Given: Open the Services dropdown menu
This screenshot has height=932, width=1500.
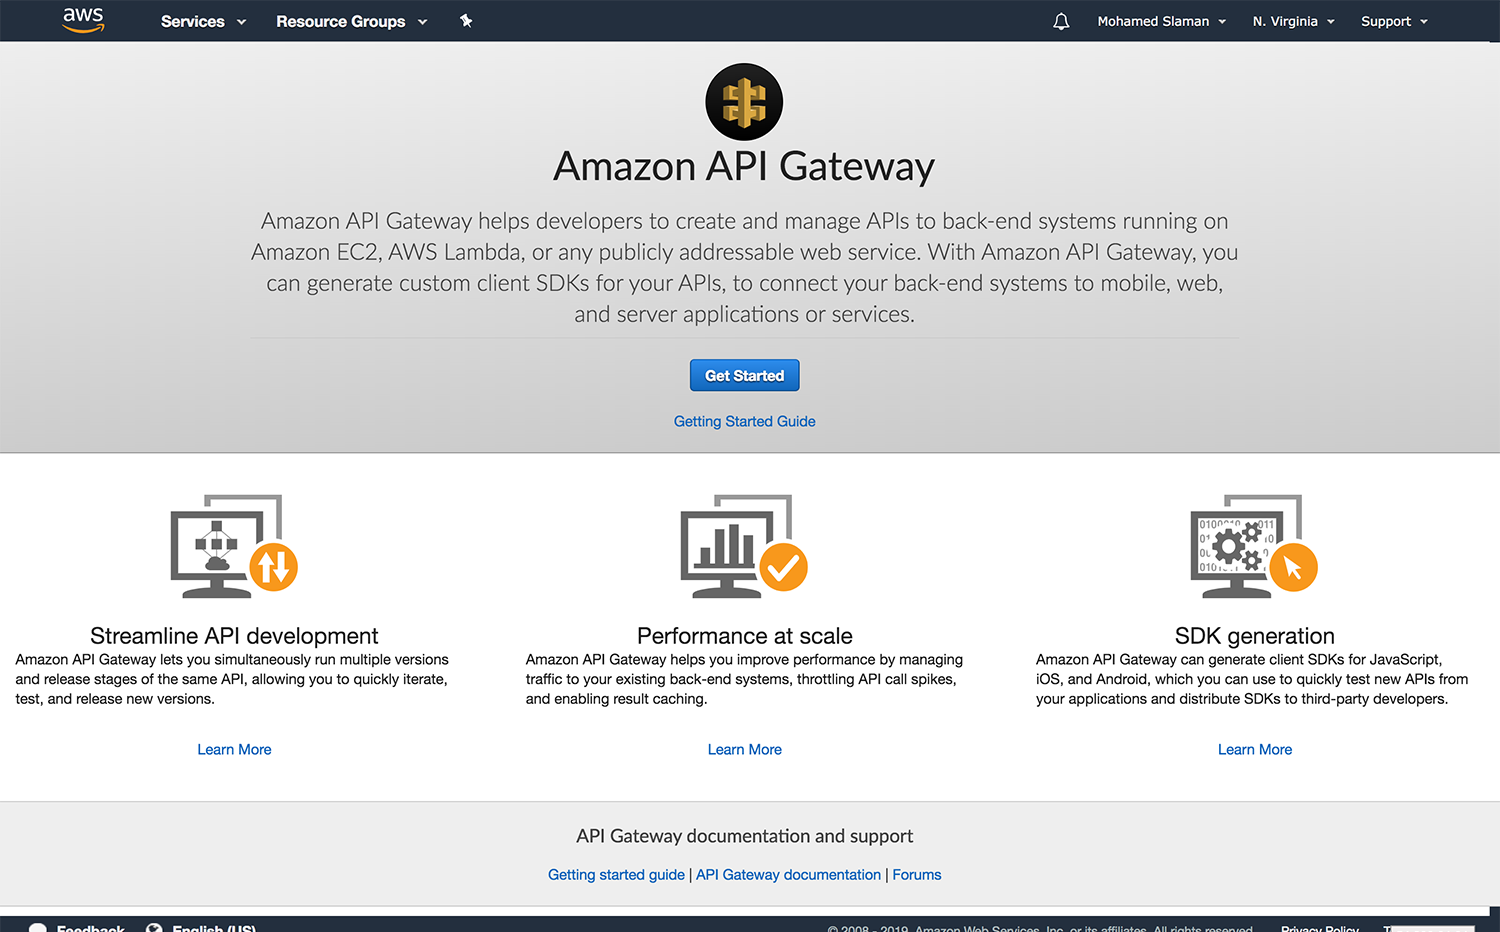Looking at the screenshot, I should [203, 21].
